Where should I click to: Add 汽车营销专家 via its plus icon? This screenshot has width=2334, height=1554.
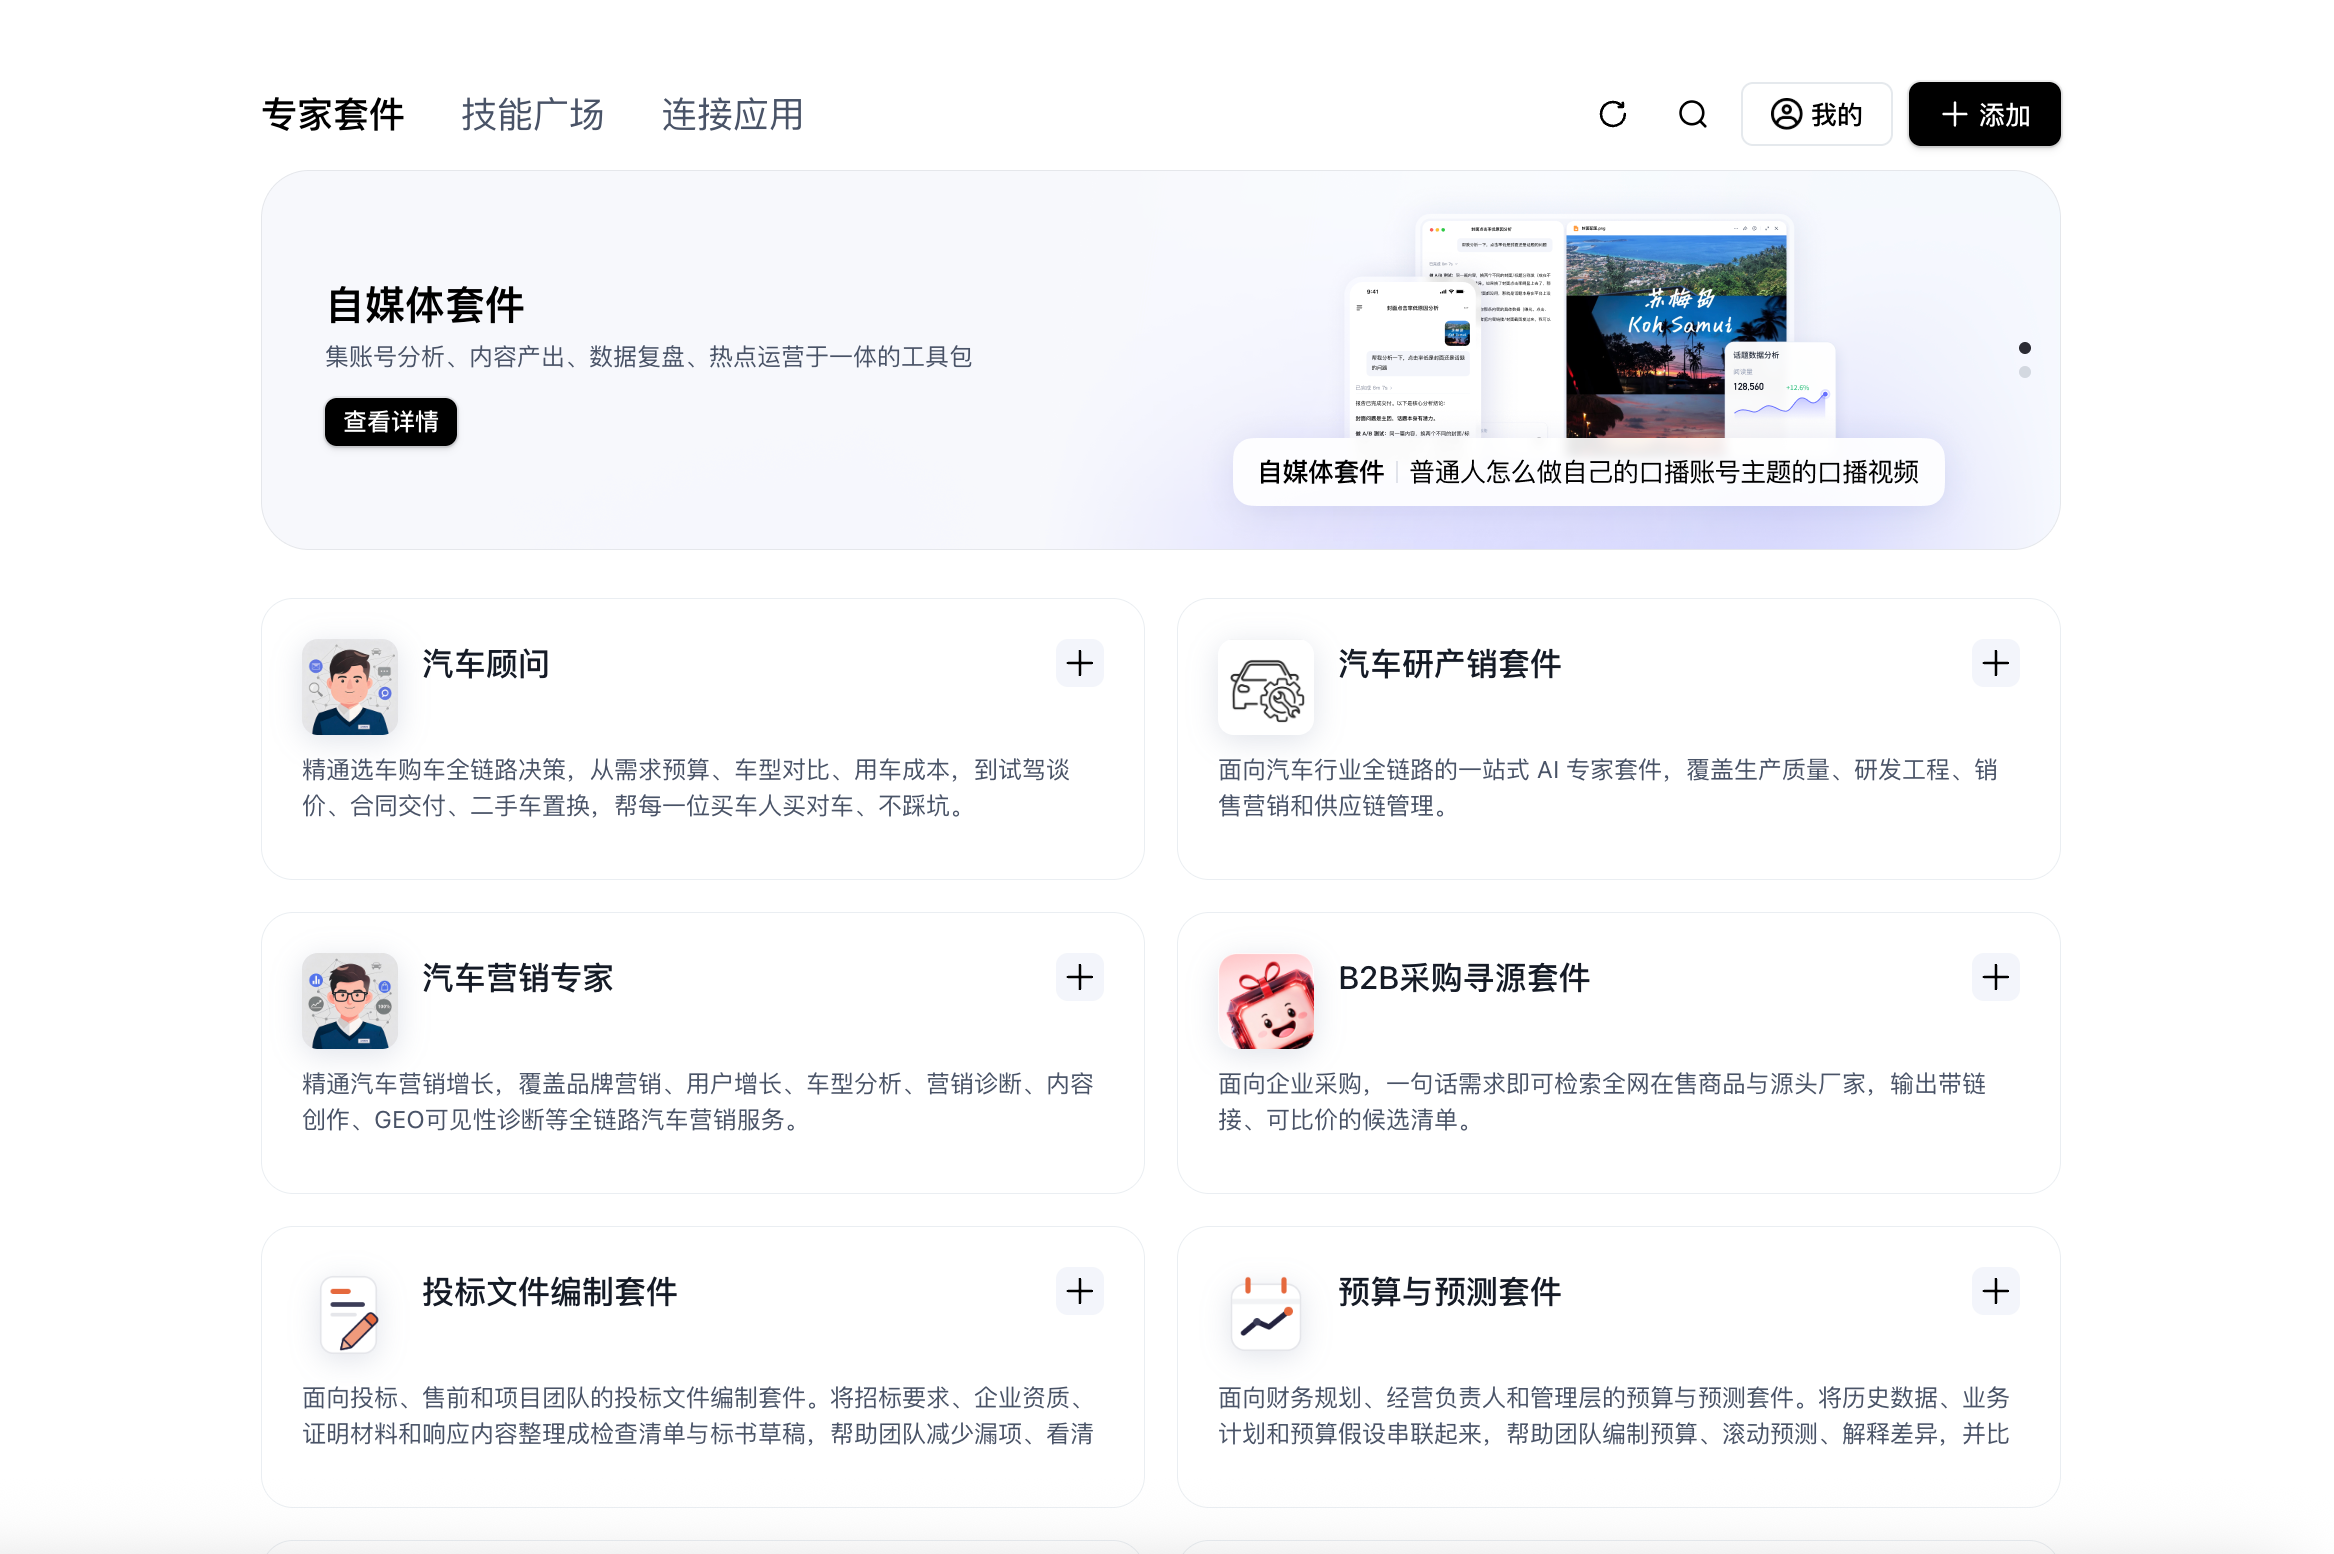1079,977
